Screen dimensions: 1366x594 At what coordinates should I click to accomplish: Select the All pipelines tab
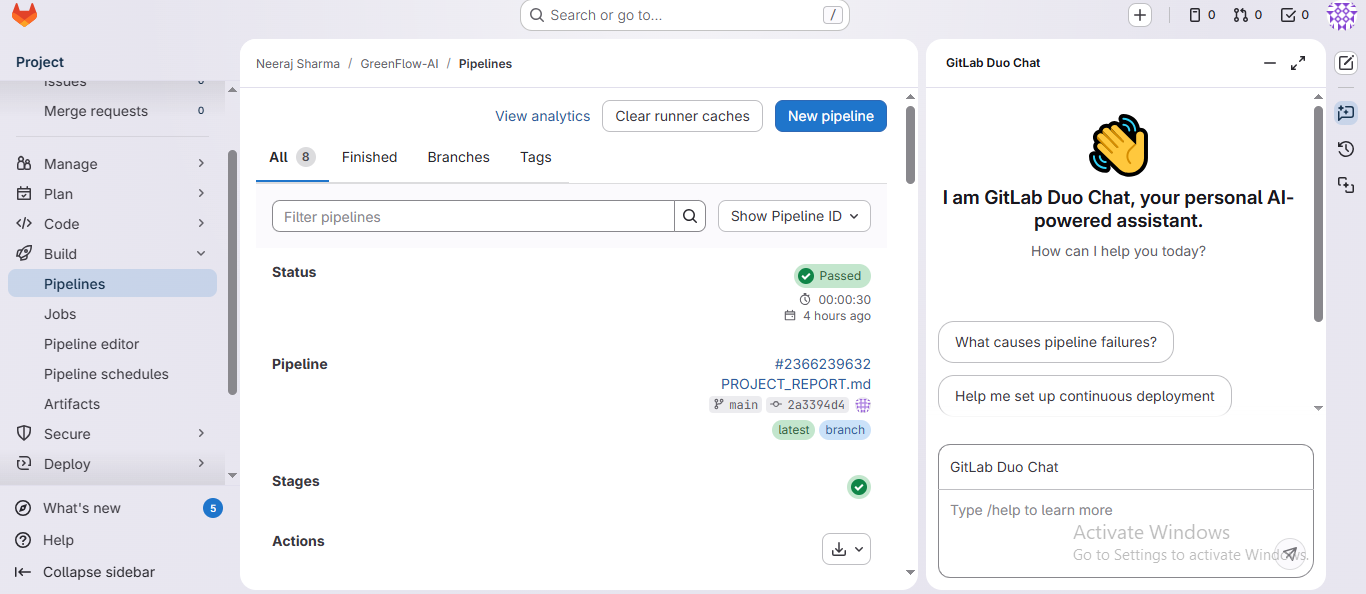coord(292,157)
